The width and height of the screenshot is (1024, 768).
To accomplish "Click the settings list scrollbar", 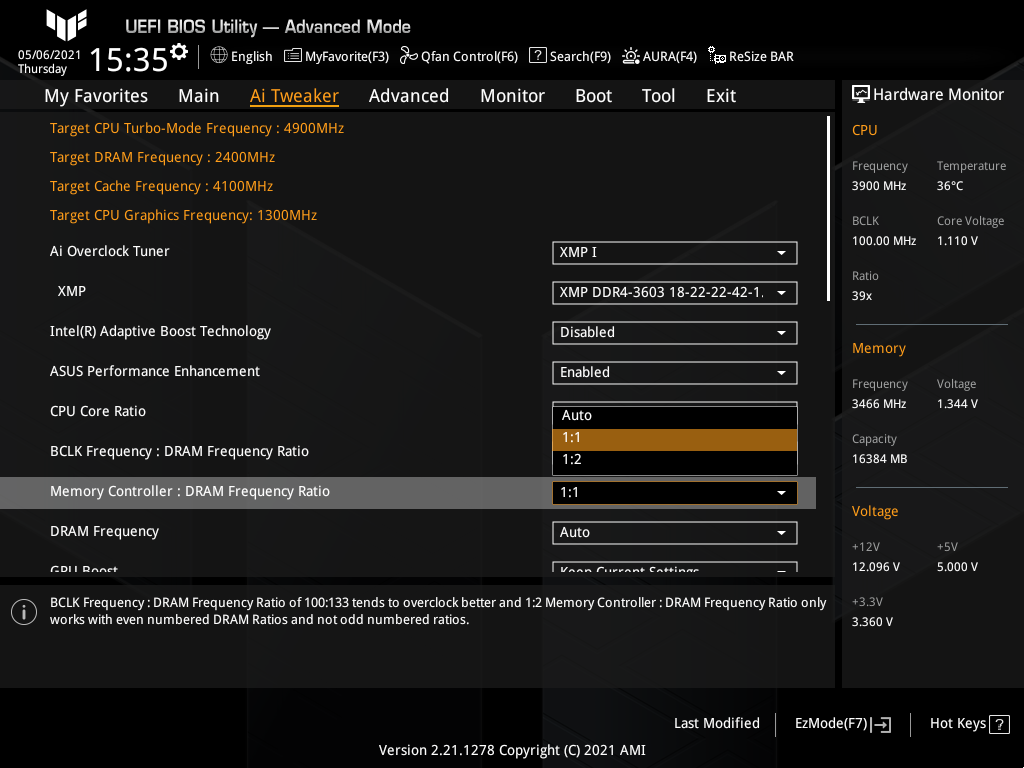I will (x=828, y=209).
